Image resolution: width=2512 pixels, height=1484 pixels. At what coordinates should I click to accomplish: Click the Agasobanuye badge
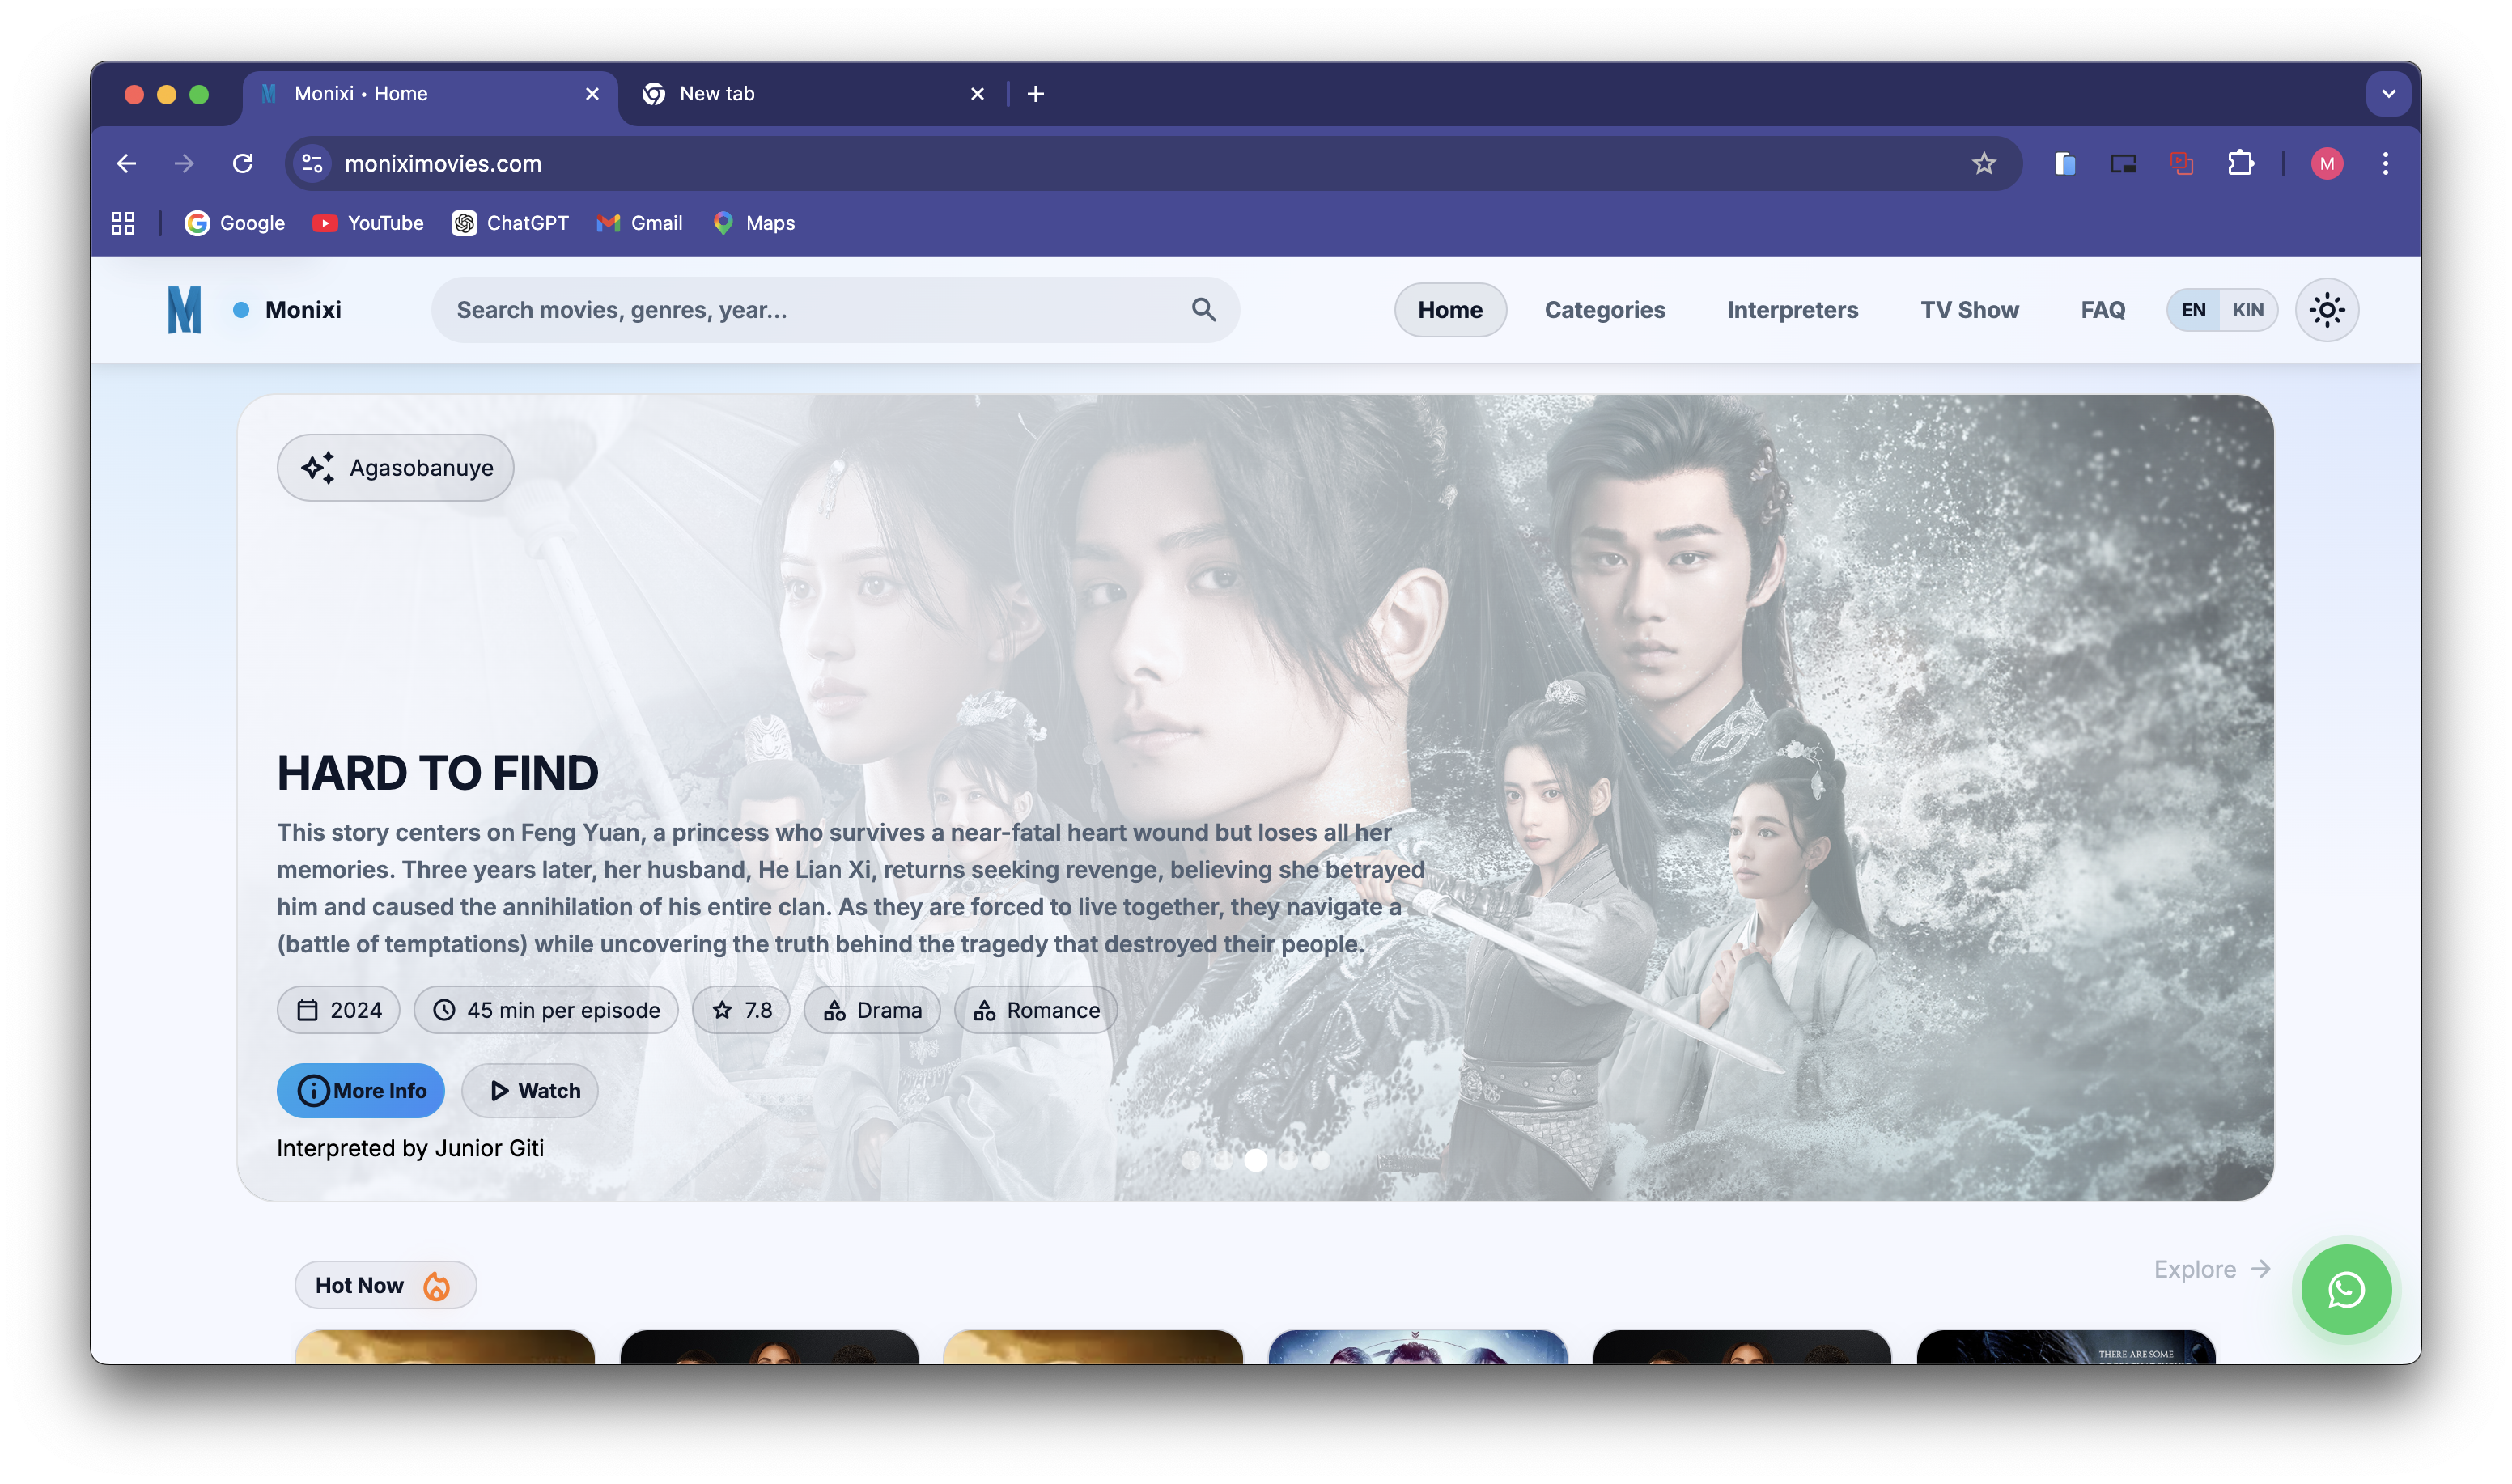(x=395, y=467)
